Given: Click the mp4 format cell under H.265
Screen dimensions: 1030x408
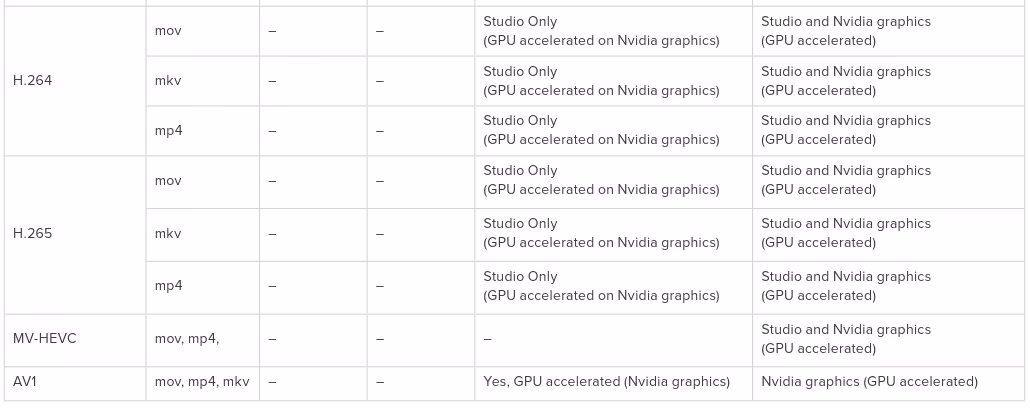Looking at the screenshot, I should [168, 286].
